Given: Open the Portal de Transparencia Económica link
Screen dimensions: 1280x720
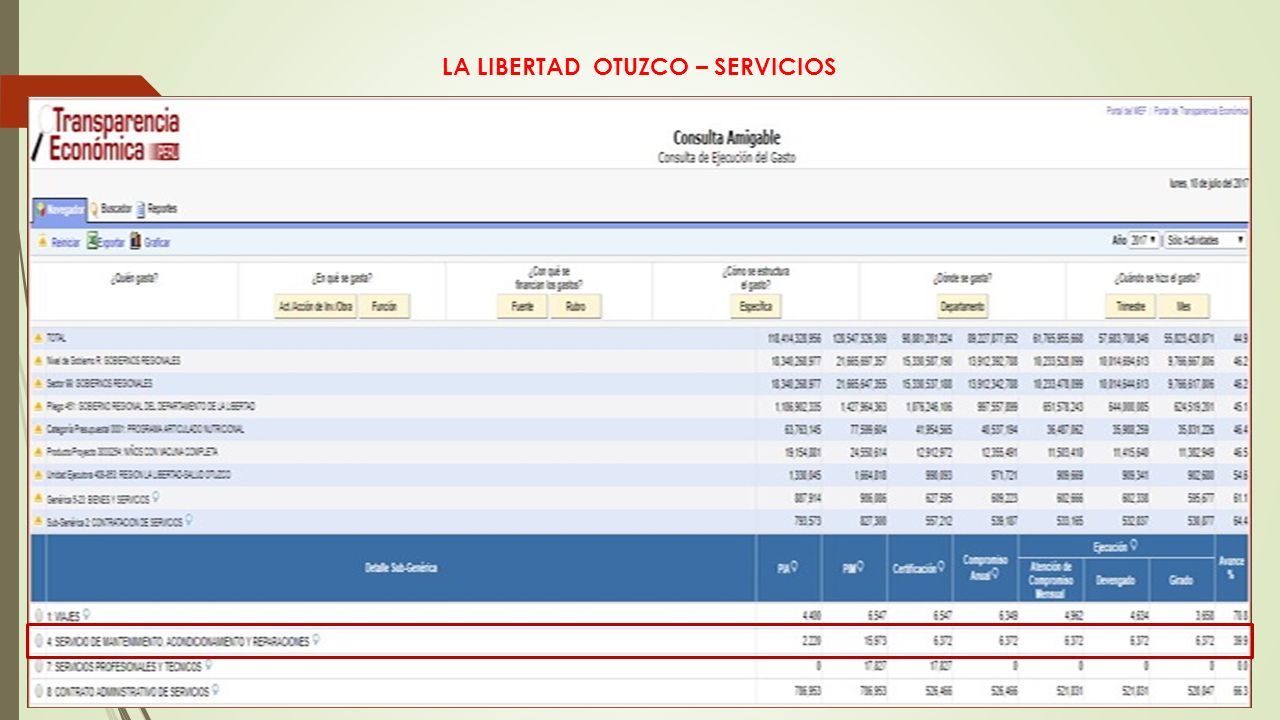Looking at the screenshot, I should pos(1201,111).
